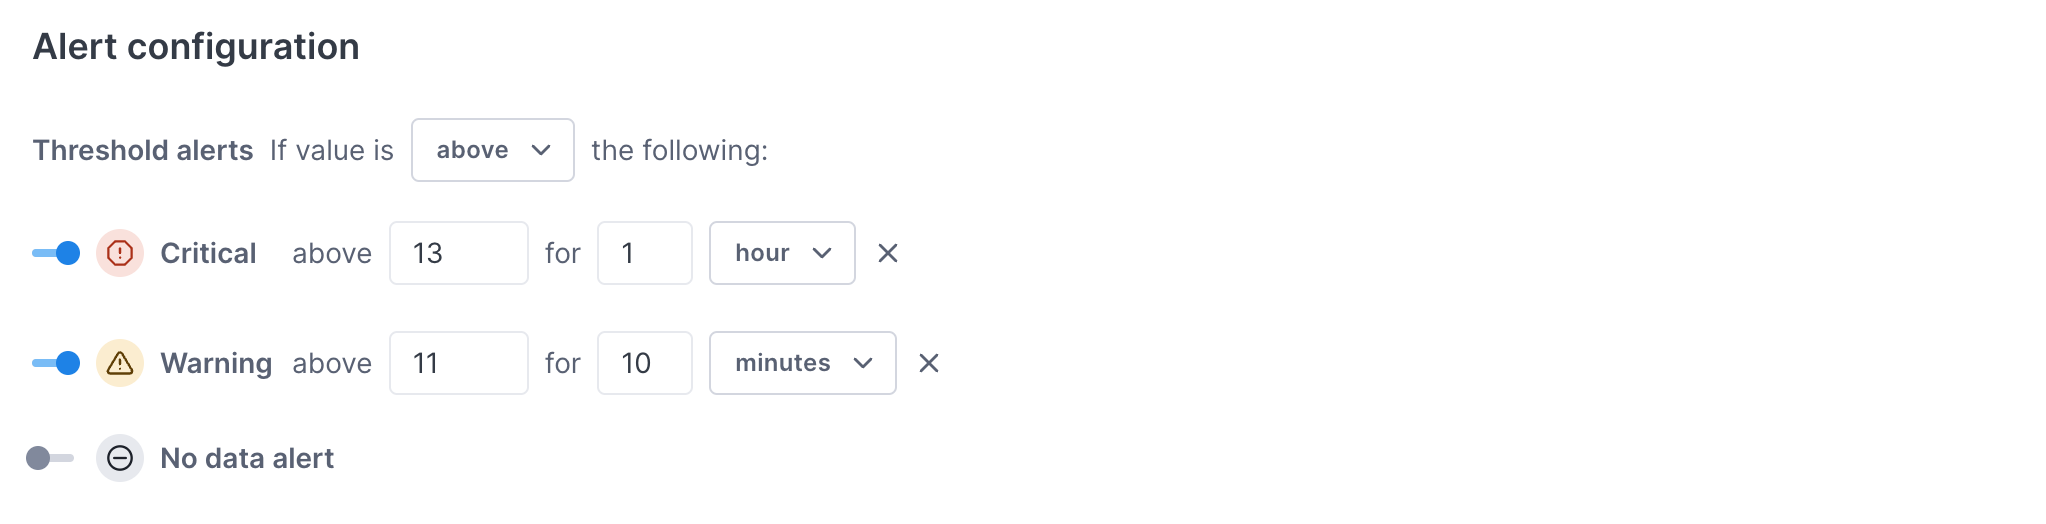The width and height of the screenshot is (2046, 524).
Task: Click the Alert configuration heading
Action: (196, 47)
